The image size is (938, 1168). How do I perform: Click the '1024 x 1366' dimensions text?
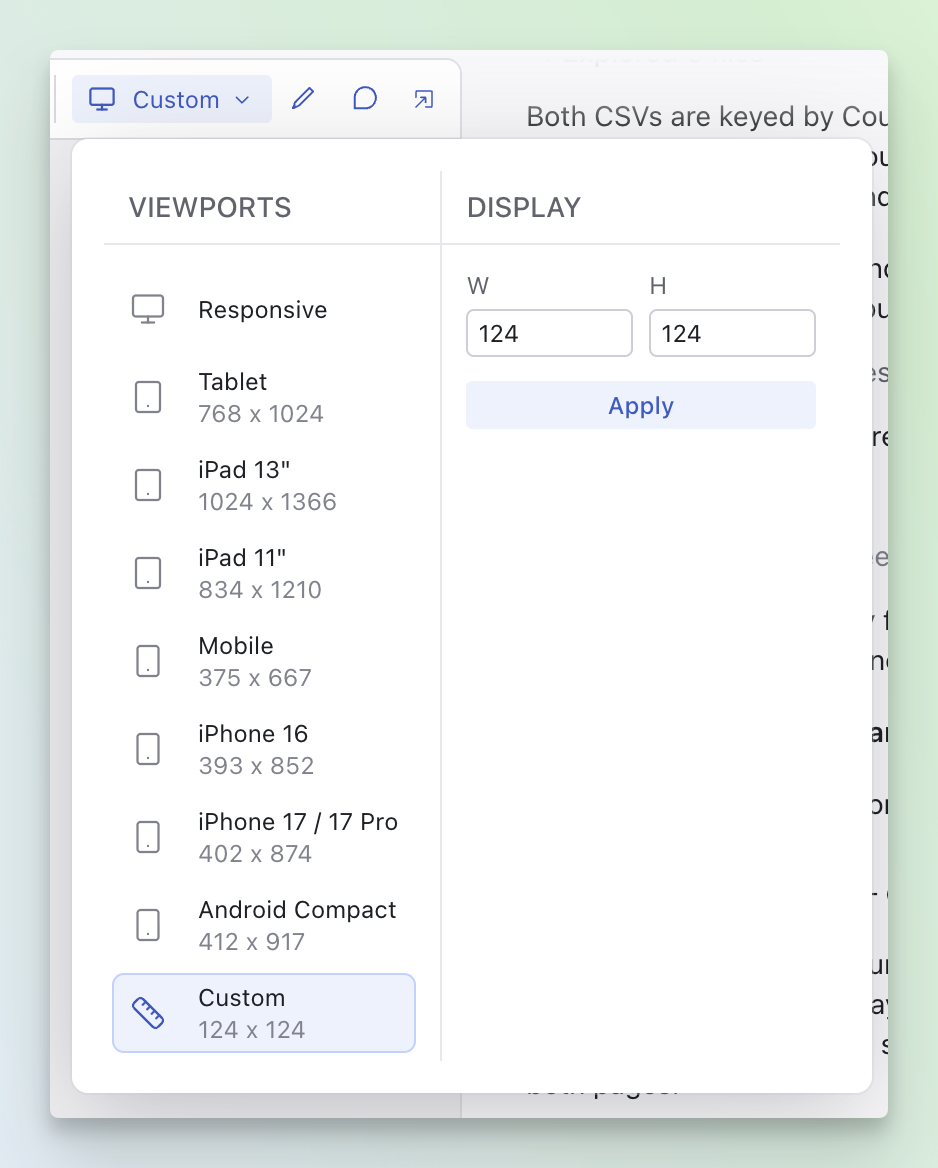pyautogui.click(x=267, y=501)
